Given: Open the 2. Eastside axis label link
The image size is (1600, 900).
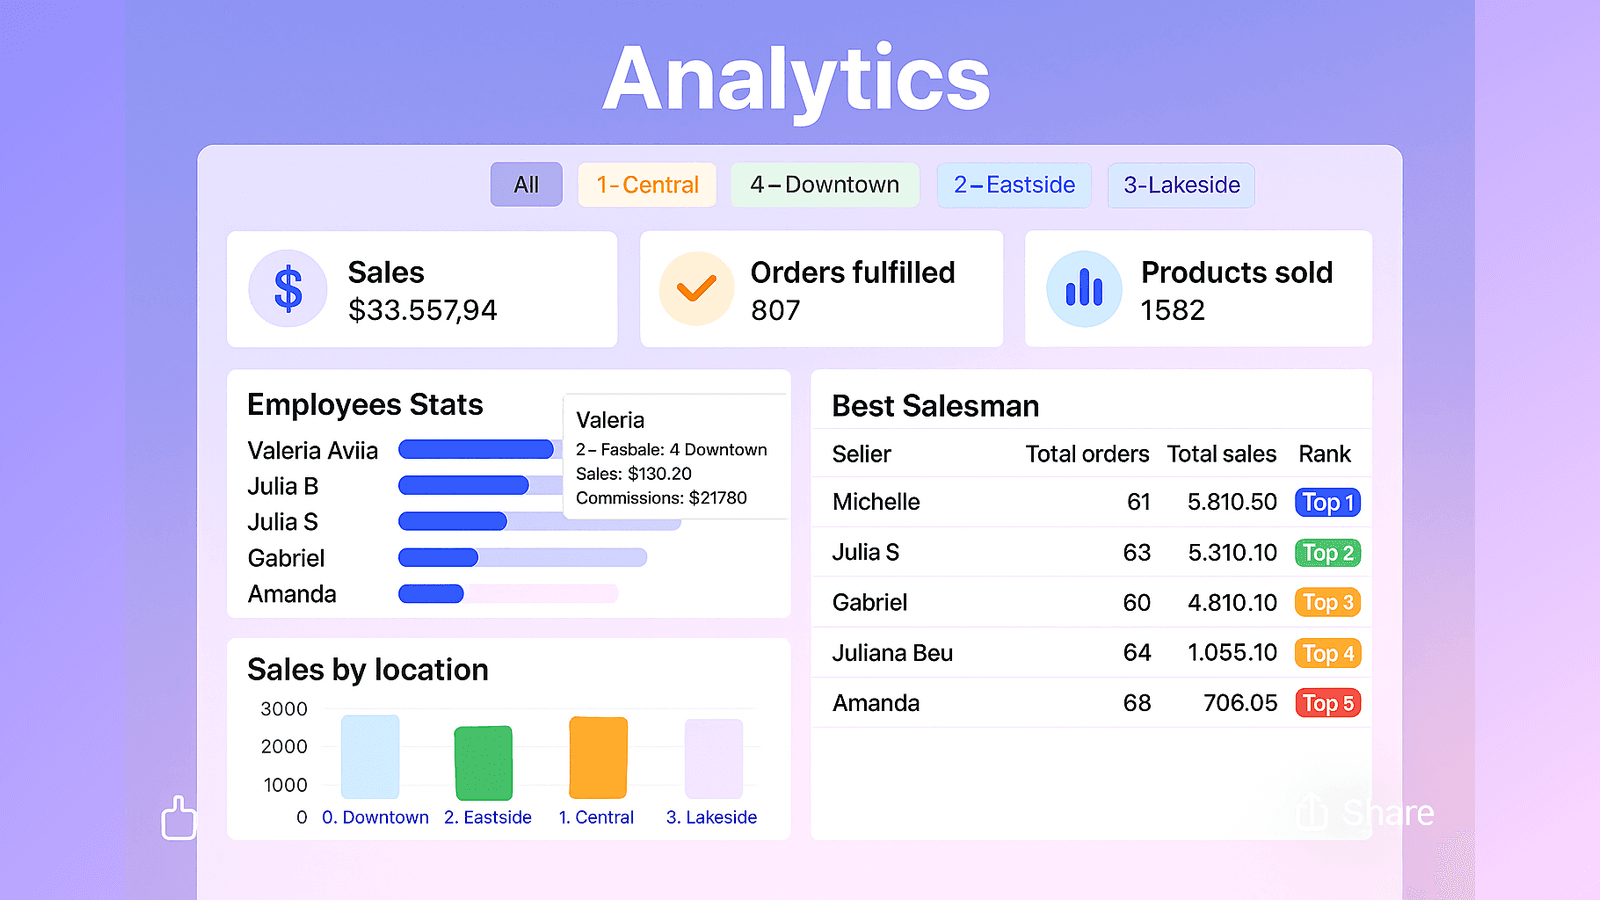Looking at the screenshot, I should 488,817.
